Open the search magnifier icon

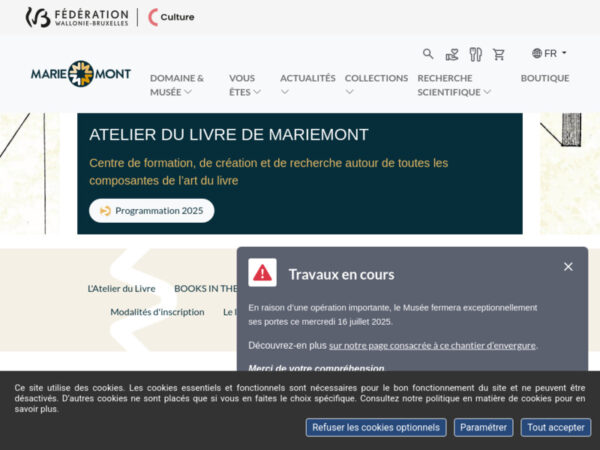pyautogui.click(x=428, y=54)
